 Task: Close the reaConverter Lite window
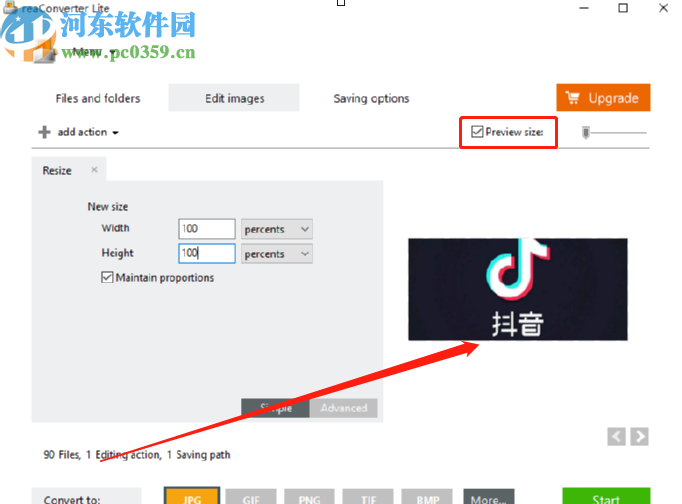[663, 8]
